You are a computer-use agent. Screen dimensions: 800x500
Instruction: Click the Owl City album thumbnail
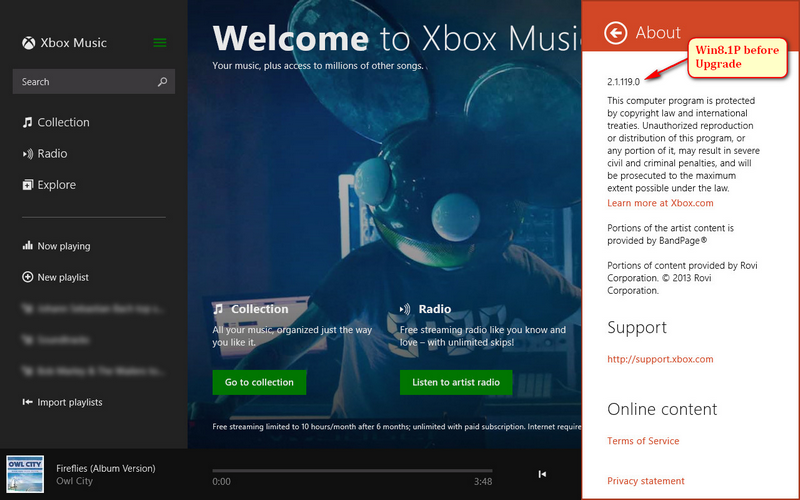pos(25,474)
